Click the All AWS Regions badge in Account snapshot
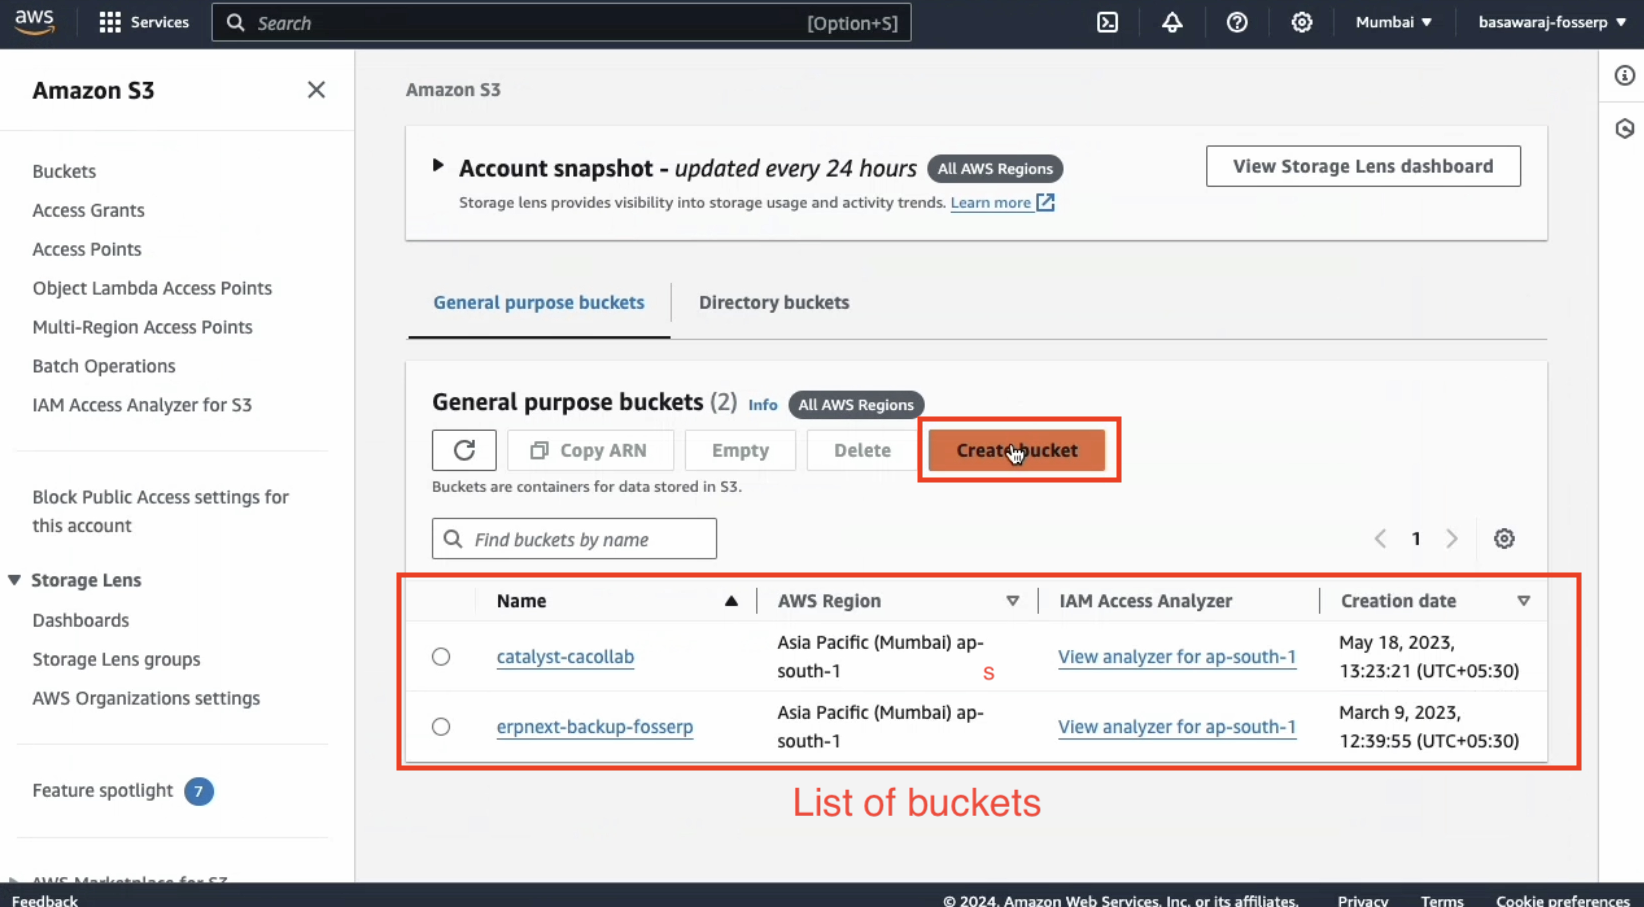The height and width of the screenshot is (907, 1644). [x=995, y=169]
